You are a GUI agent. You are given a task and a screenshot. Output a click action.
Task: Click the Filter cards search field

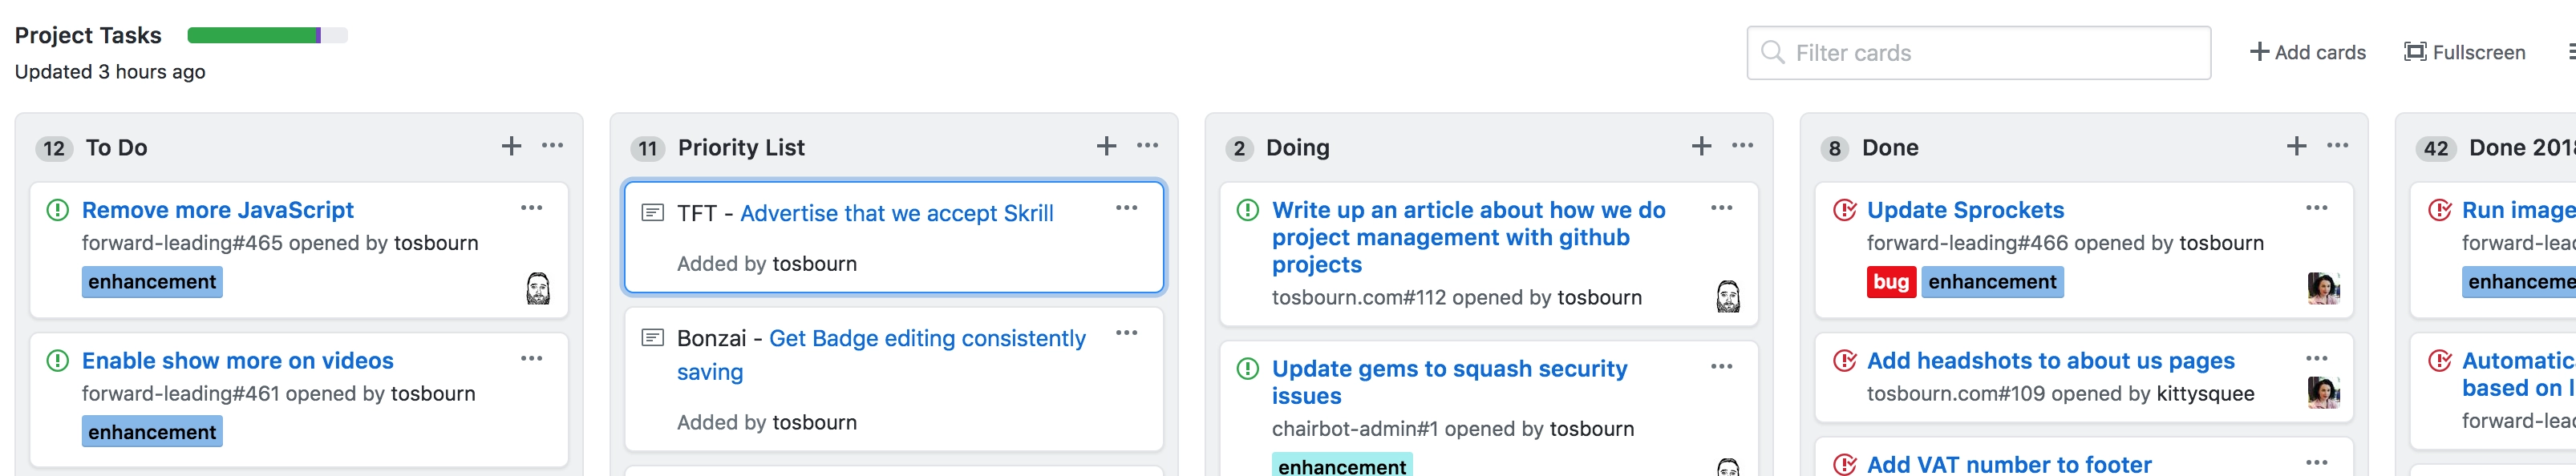(1978, 53)
